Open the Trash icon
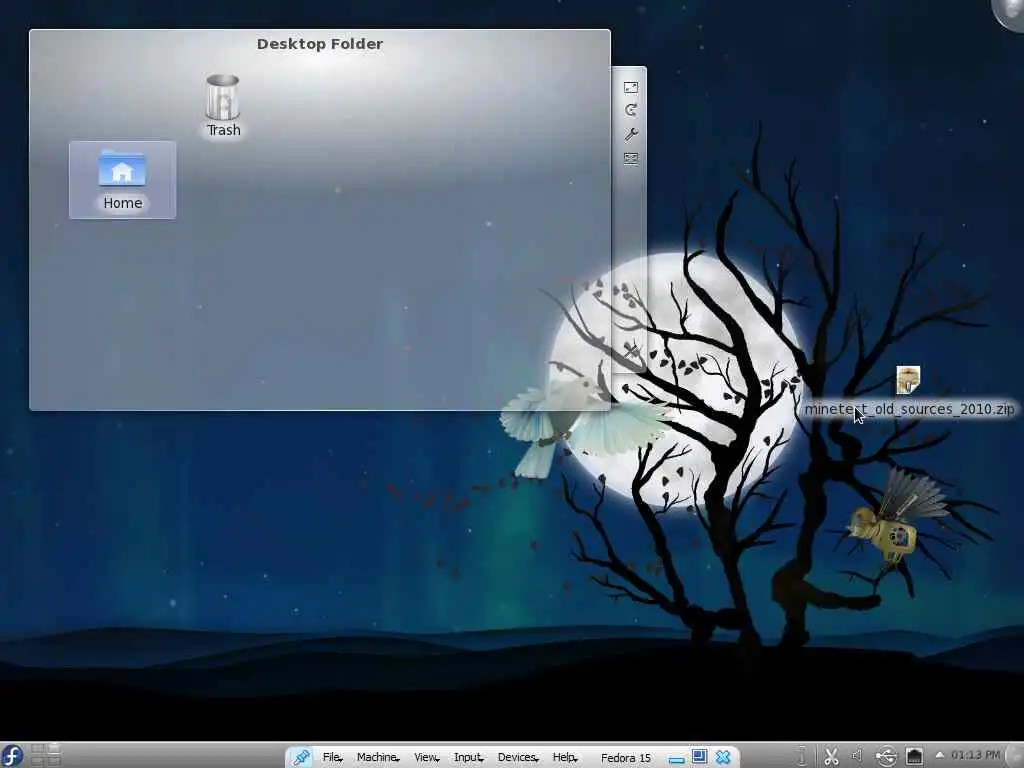 (x=223, y=97)
